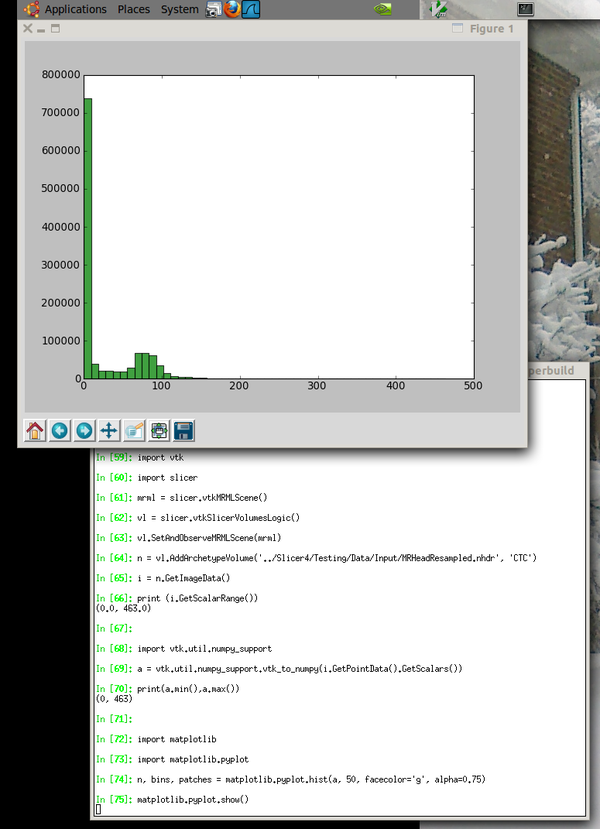Select the zoom to rectangle tool
The width and height of the screenshot is (600, 829).
point(134,431)
